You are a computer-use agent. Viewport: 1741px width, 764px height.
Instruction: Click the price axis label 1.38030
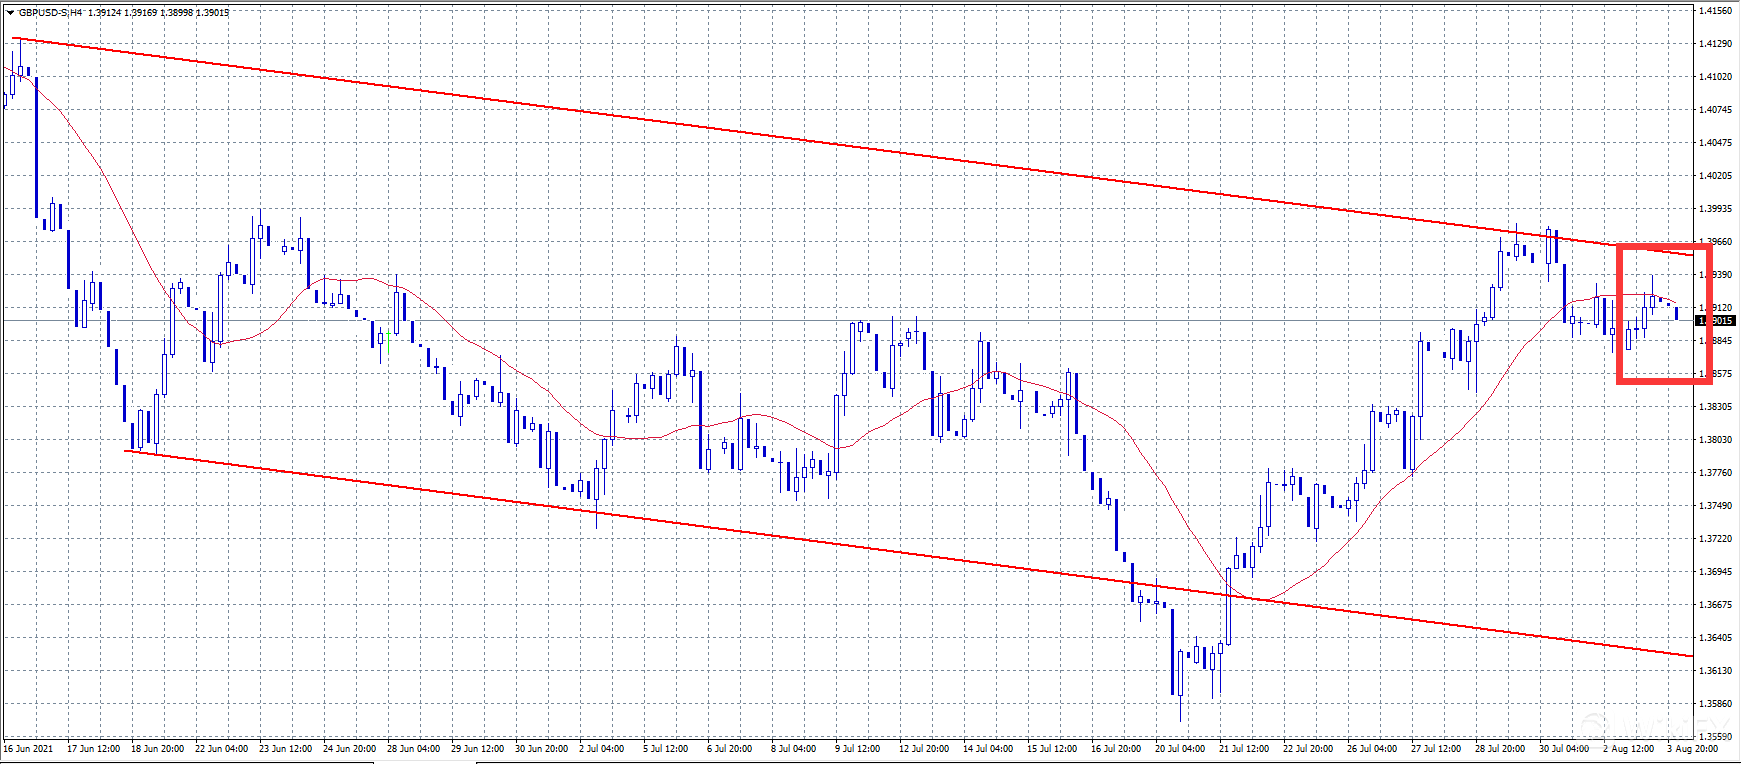pyautogui.click(x=1715, y=440)
